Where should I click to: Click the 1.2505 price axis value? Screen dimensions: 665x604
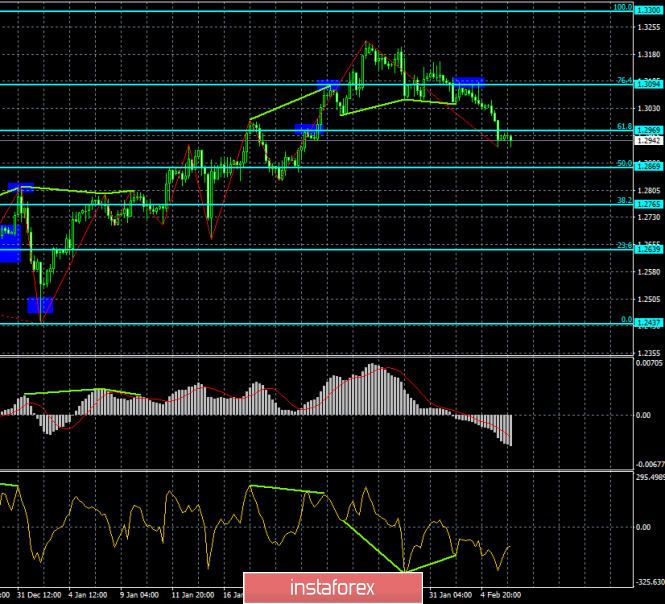pos(649,299)
